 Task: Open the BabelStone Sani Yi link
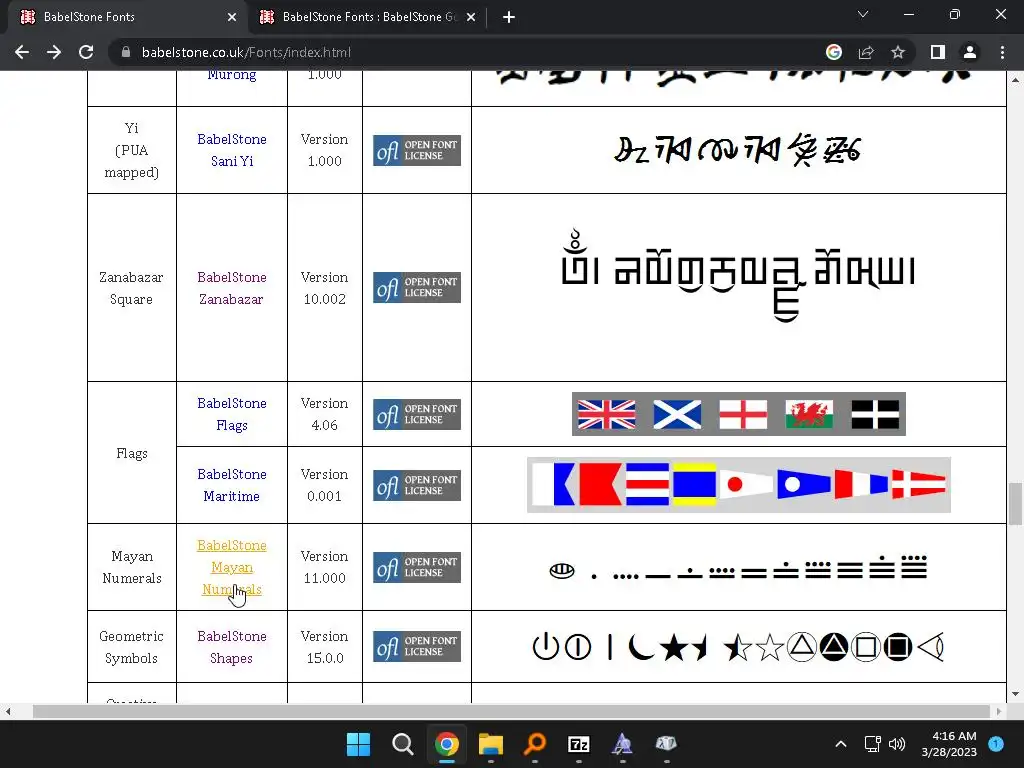232,150
